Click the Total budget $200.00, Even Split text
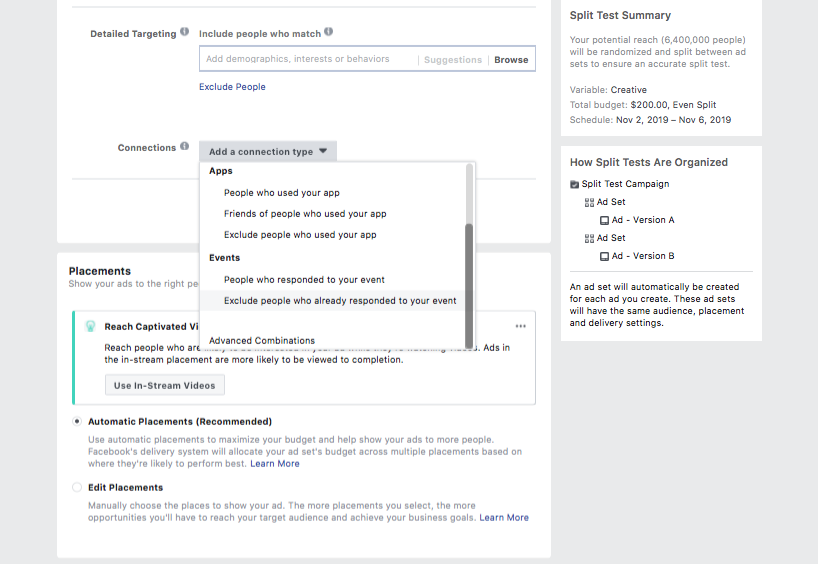This screenshot has height=564, width=818. pyautogui.click(x=643, y=104)
